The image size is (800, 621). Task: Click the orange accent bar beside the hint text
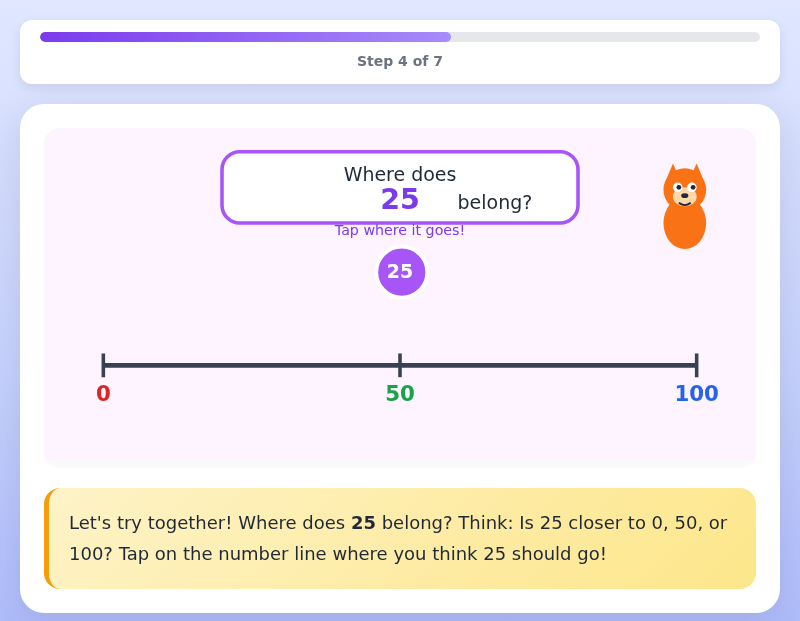[x=46, y=539]
